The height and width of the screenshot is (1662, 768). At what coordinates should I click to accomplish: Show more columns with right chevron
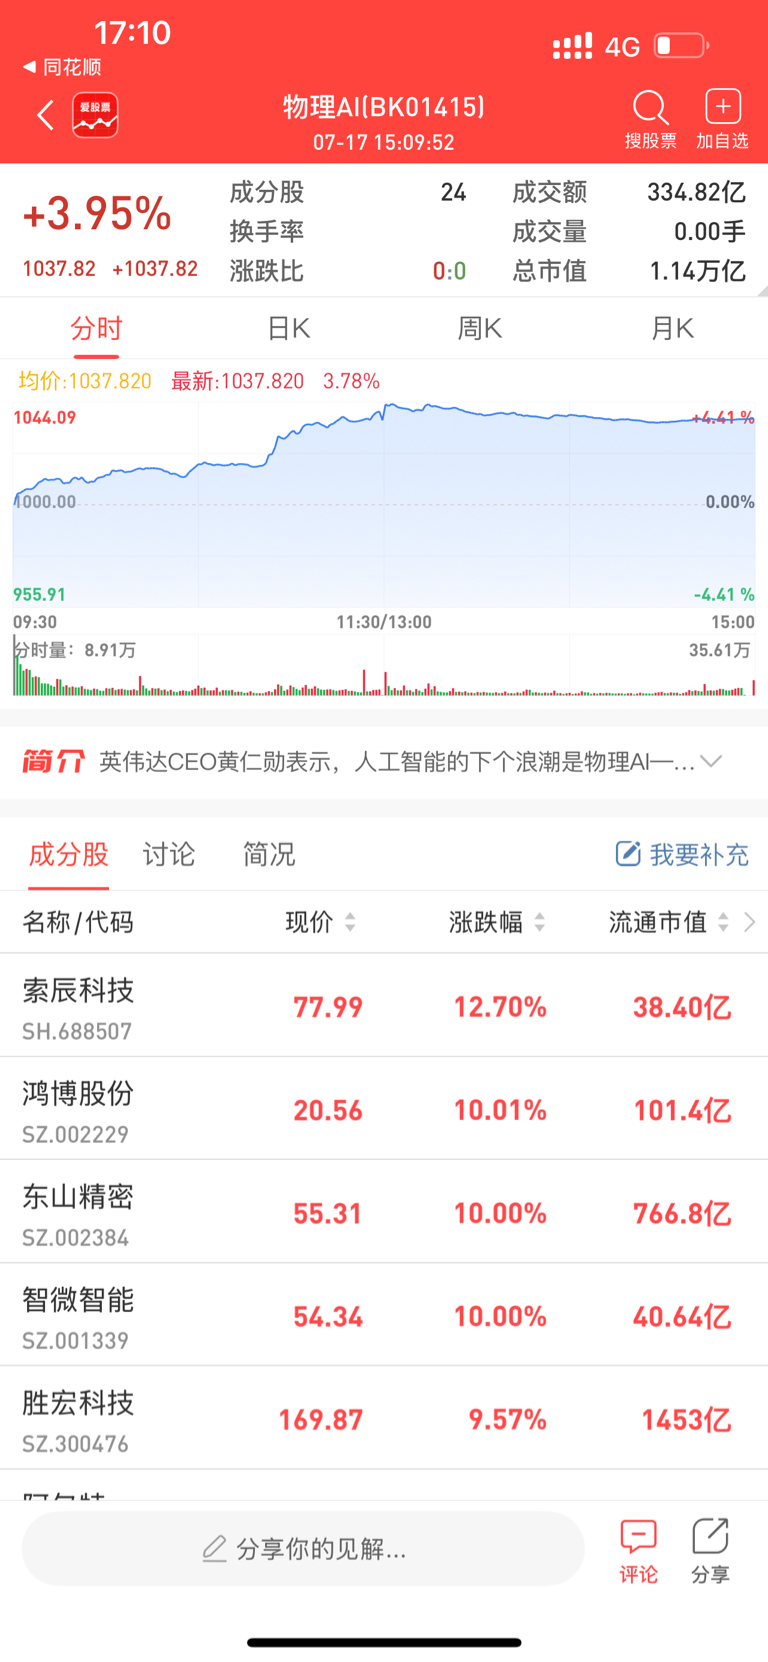[750, 922]
